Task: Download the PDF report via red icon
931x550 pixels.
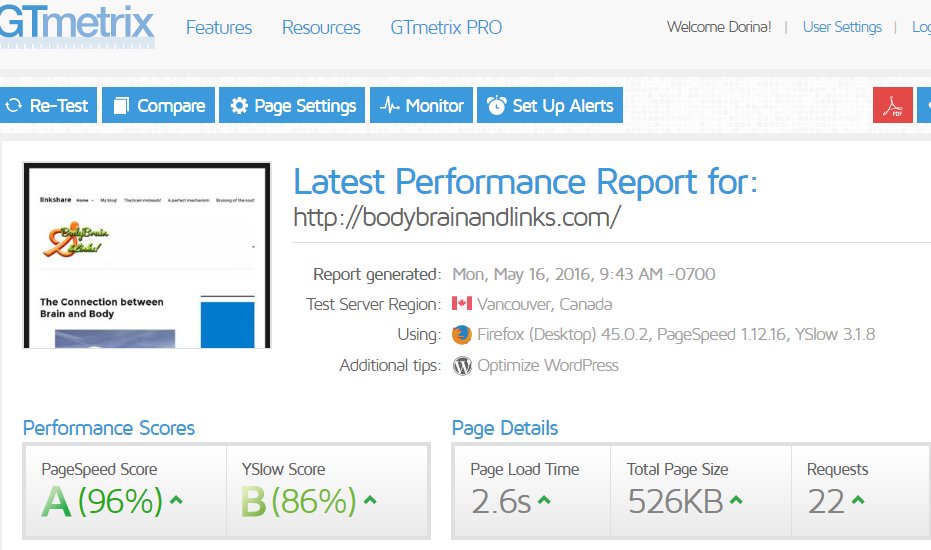Action: coord(892,105)
